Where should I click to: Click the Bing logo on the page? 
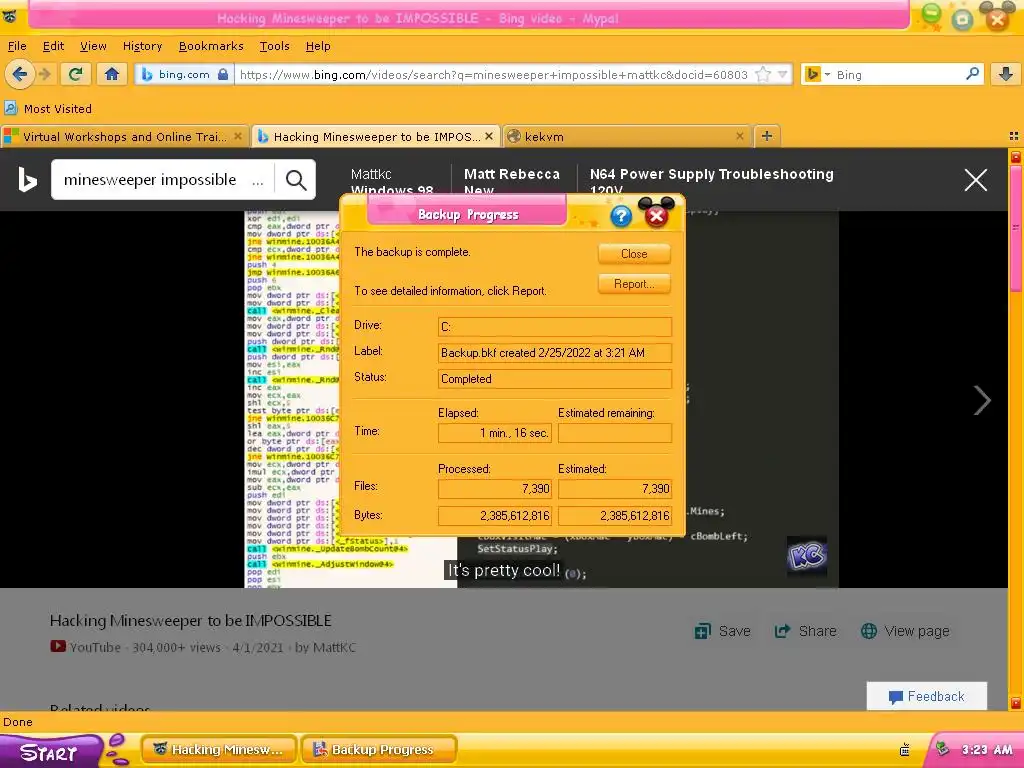coord(27,180)
